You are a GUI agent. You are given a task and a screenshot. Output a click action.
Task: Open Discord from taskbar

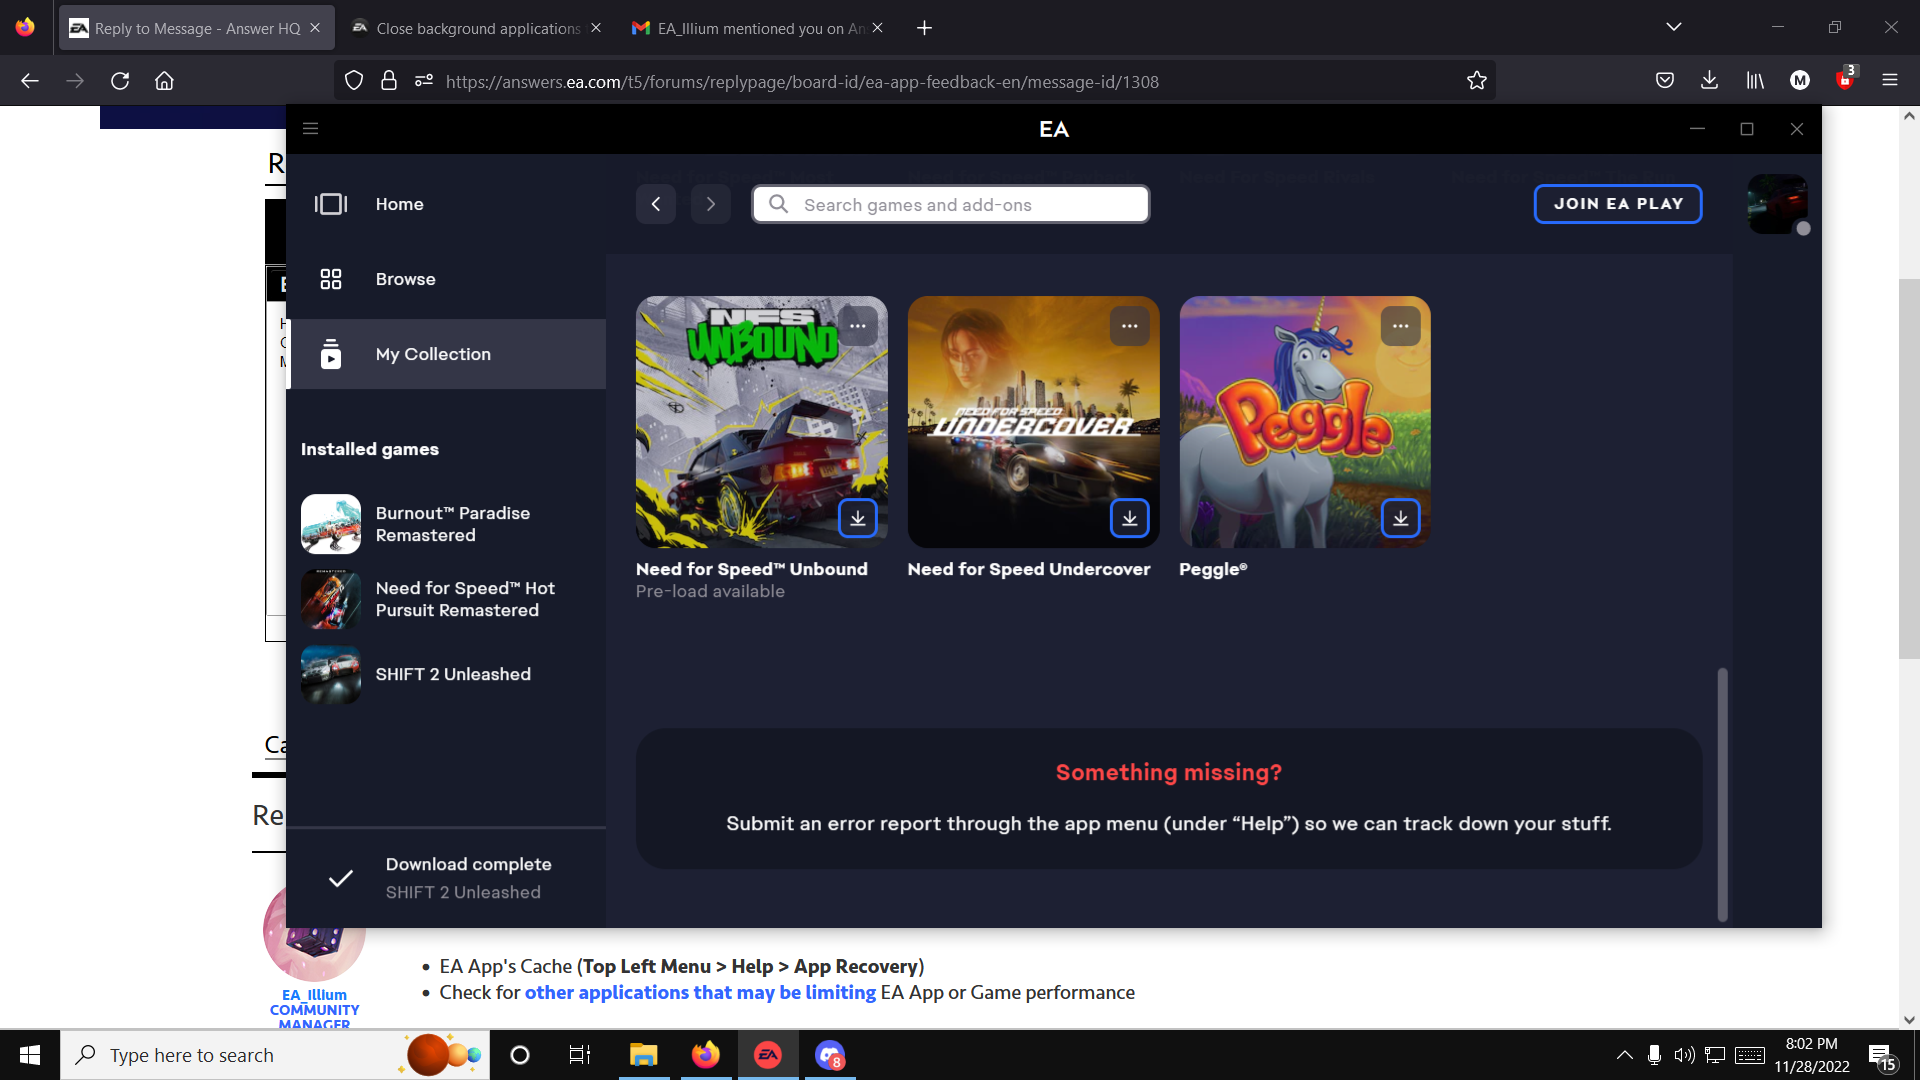830,1055
